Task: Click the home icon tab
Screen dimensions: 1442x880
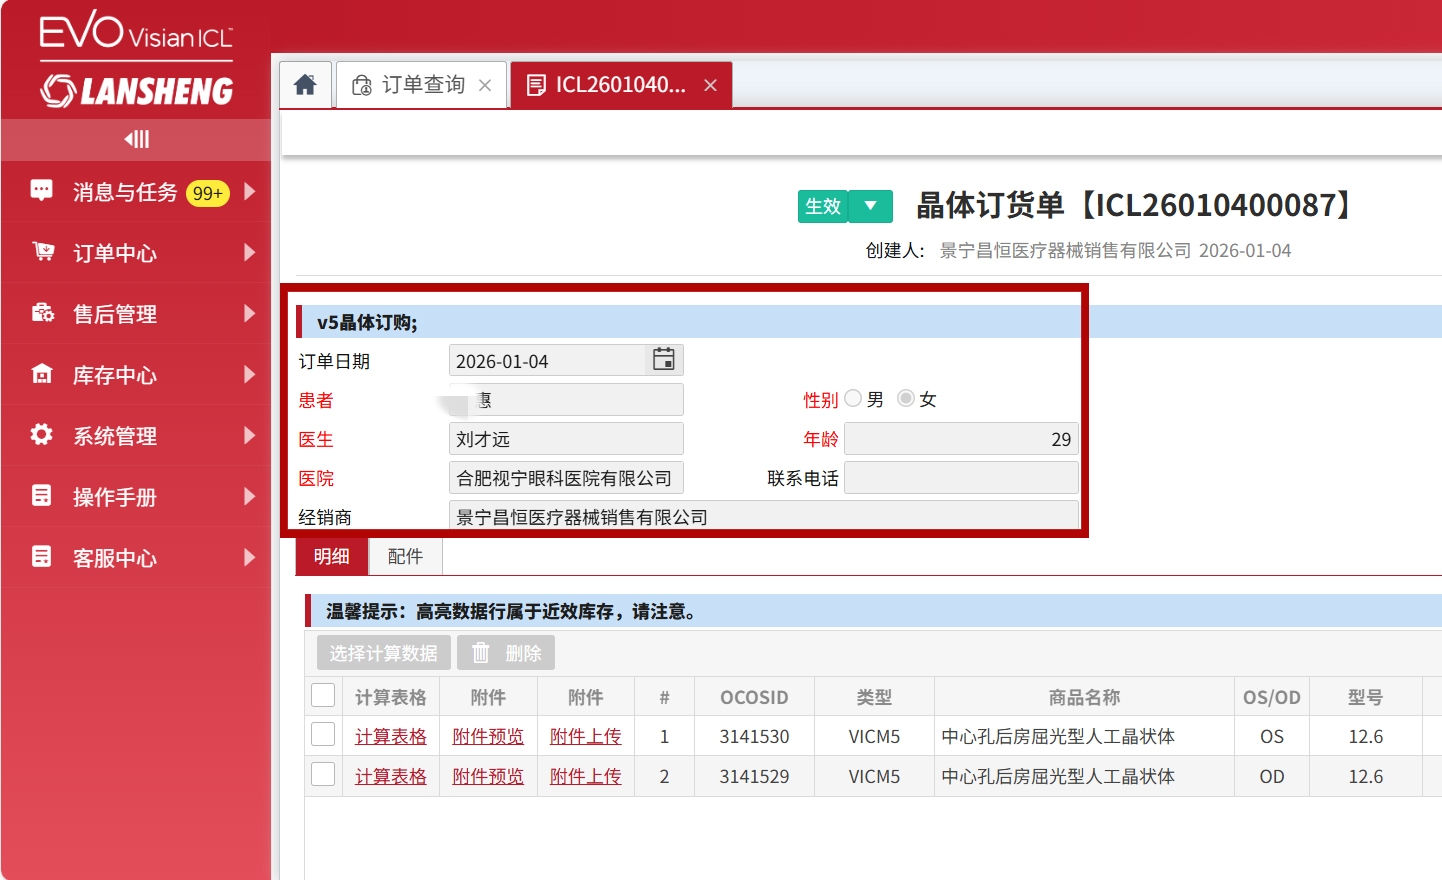Action: coord(305,85)
